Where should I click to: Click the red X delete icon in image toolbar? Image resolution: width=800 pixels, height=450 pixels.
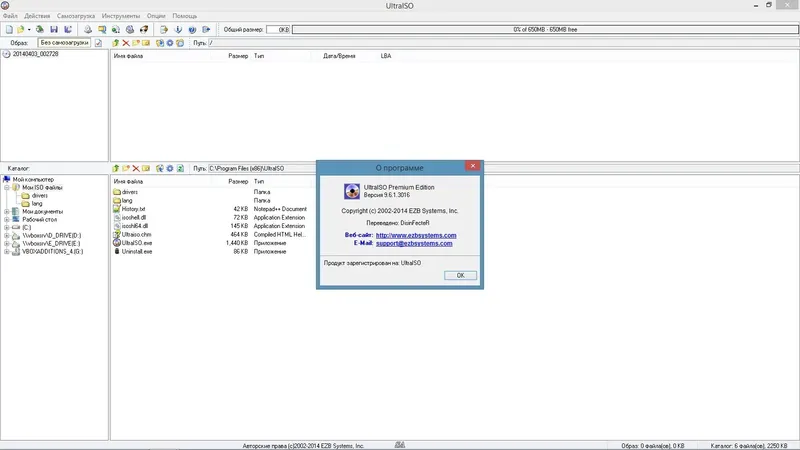pos(126,43)
